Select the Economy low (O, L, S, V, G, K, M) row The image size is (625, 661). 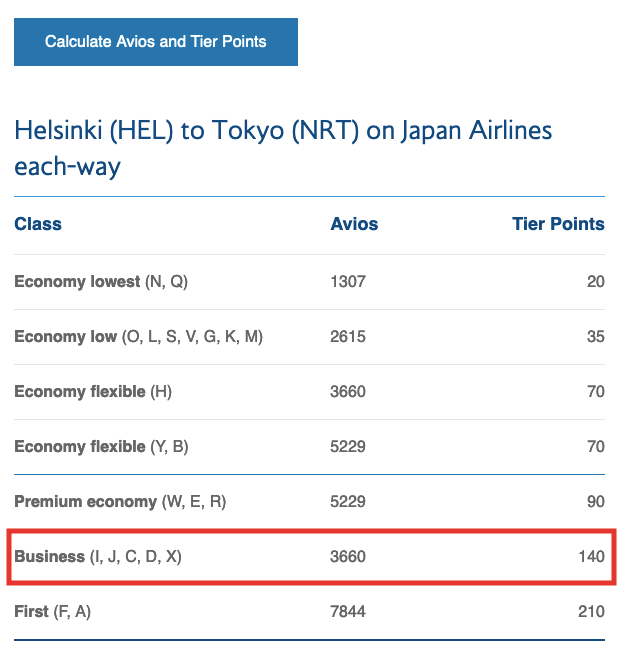(310, 337)
